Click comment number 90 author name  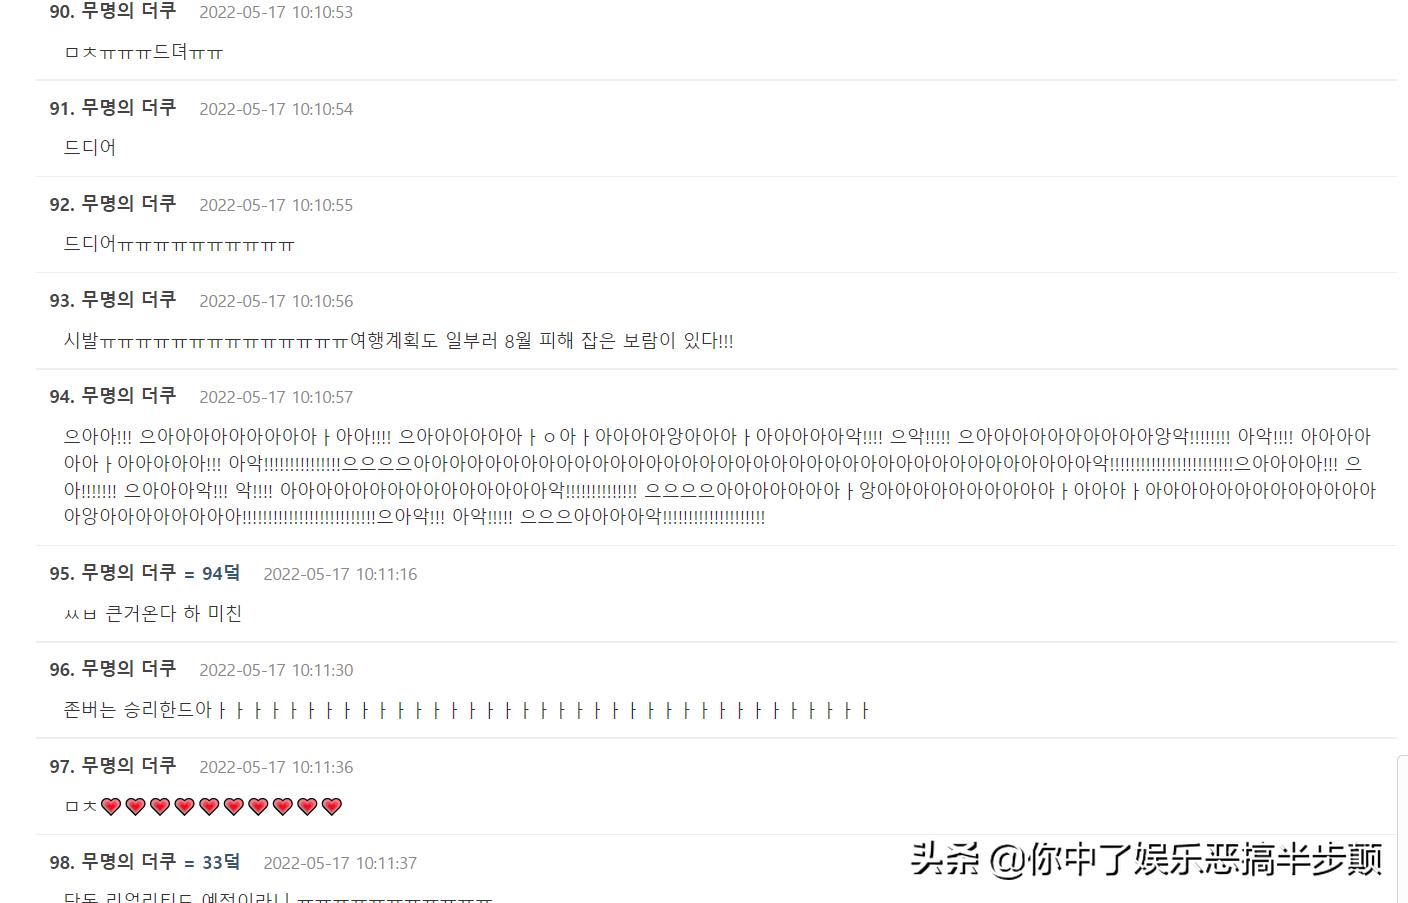pos(128,11)
